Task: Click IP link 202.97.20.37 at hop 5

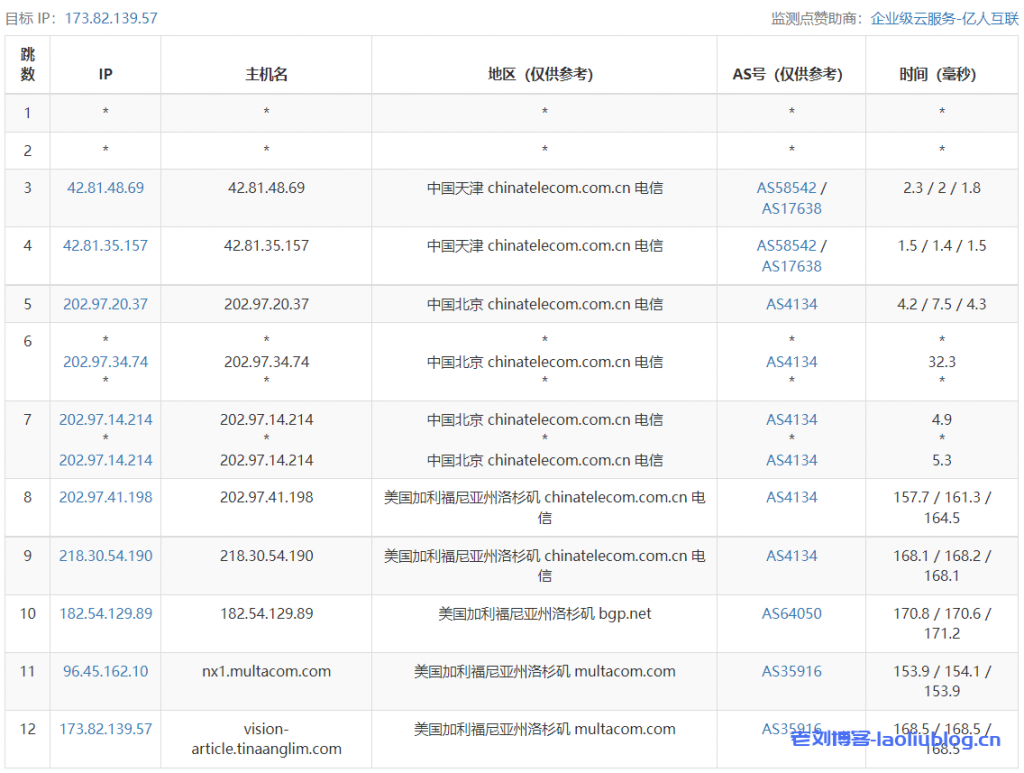Action: [x=104, y=304]
